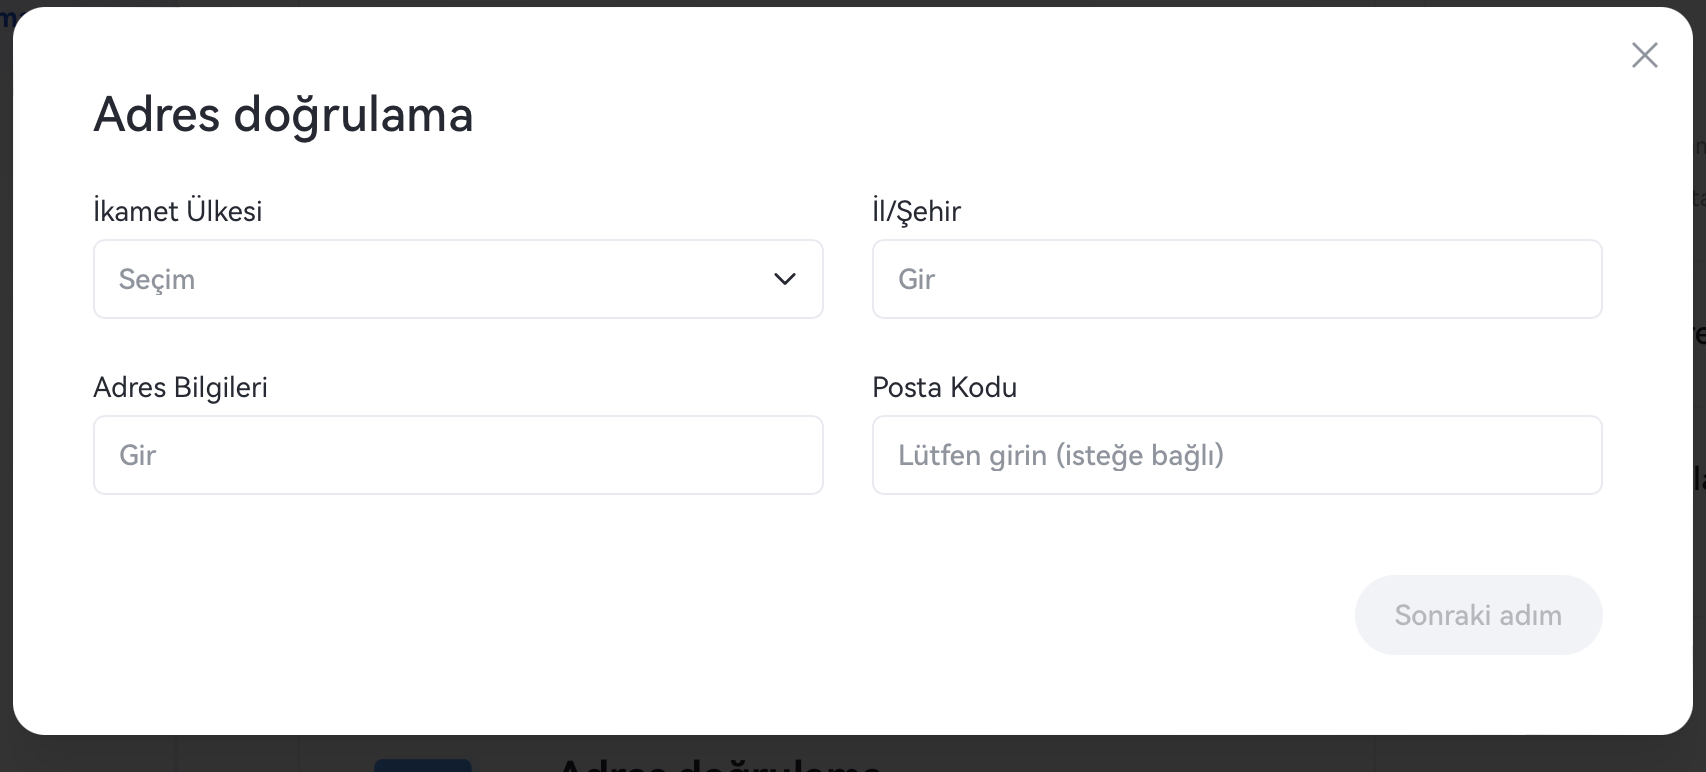Click the dimmed backdrop beneath the dialog
The height and width of the screenshot is (772, 1706).
1100,755
